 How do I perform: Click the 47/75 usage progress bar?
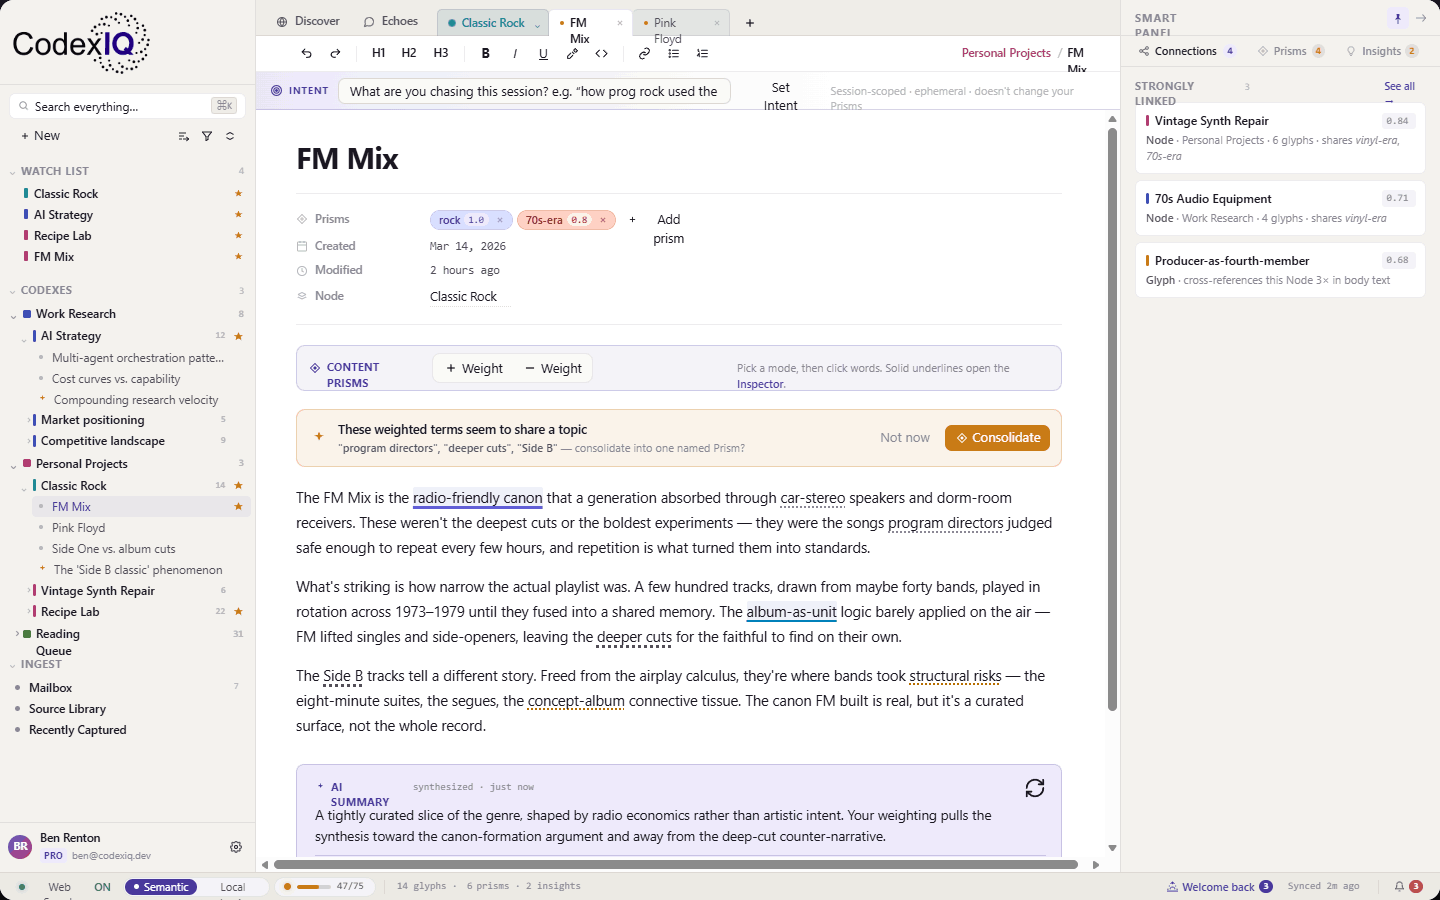tap(314, 887)
